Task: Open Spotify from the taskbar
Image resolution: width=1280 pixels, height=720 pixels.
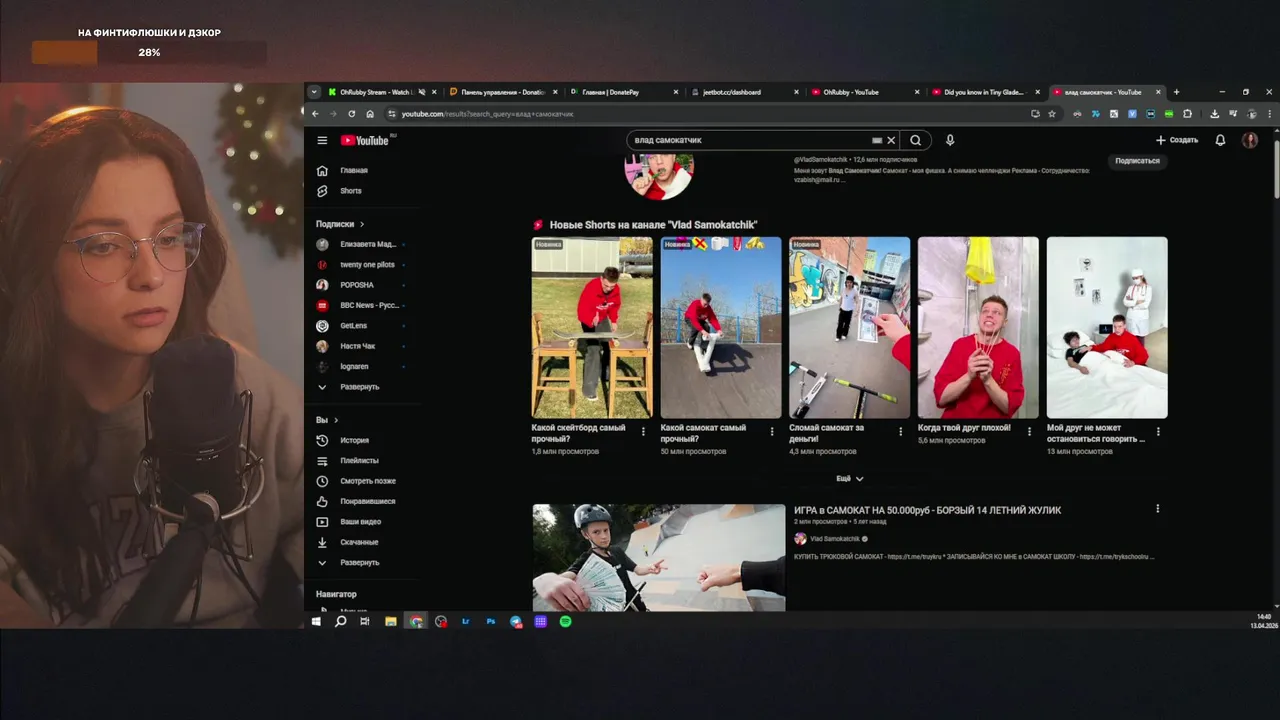Action: click(565, 621)
